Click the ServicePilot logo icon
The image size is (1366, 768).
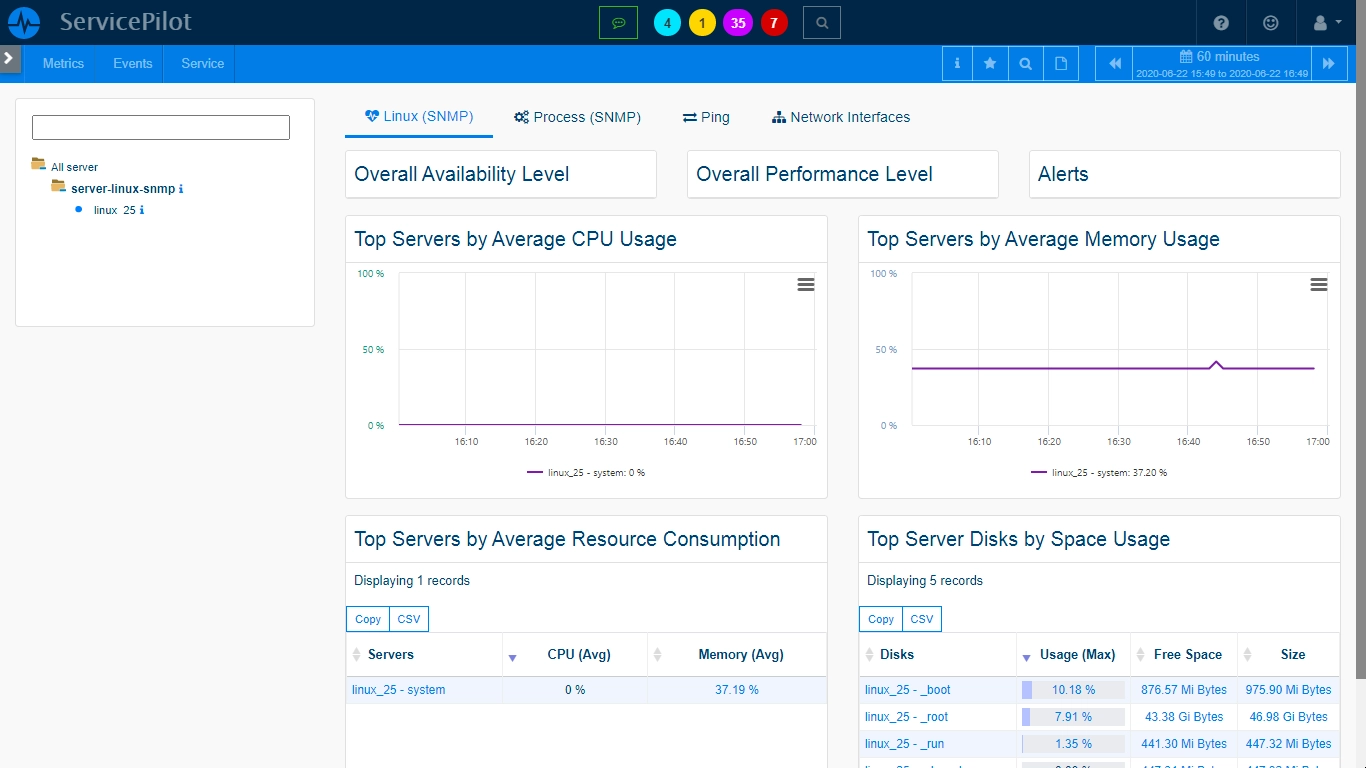pos(24,22)
